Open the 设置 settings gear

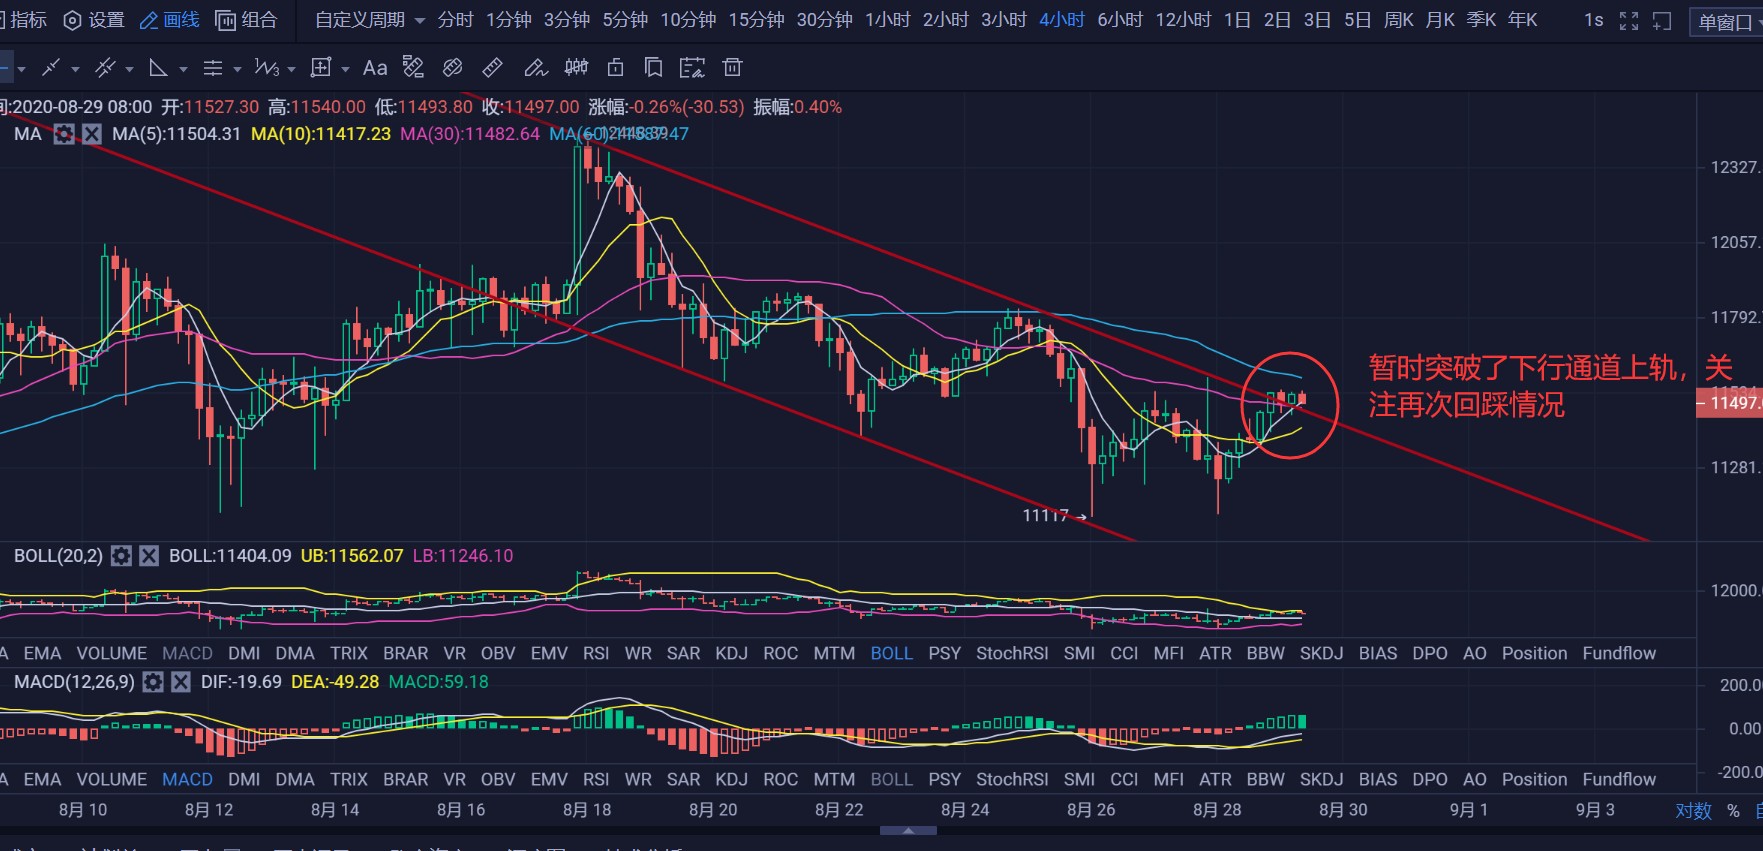tap(94, 20)
